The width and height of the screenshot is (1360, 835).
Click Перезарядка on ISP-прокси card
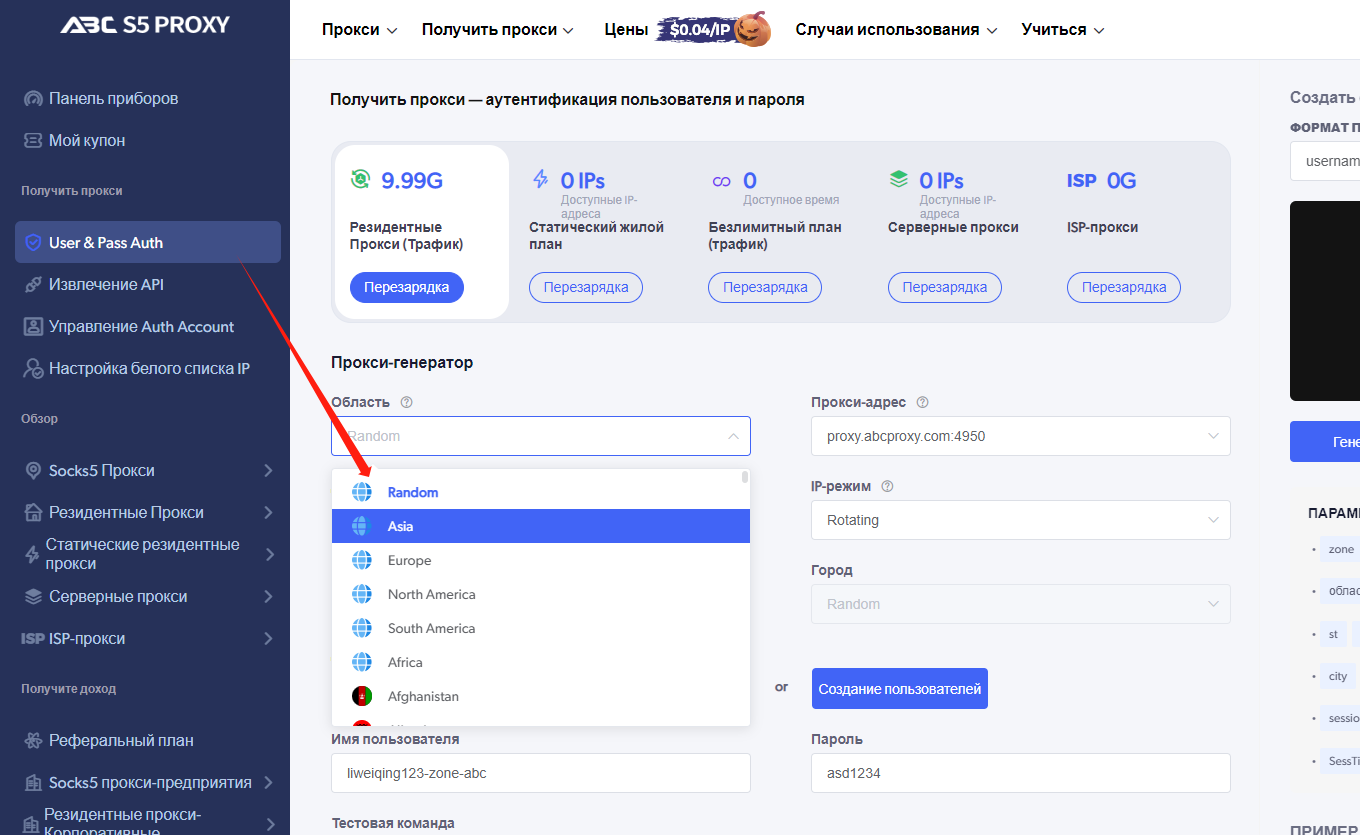pyautogui.click(x=1124, y=287)
